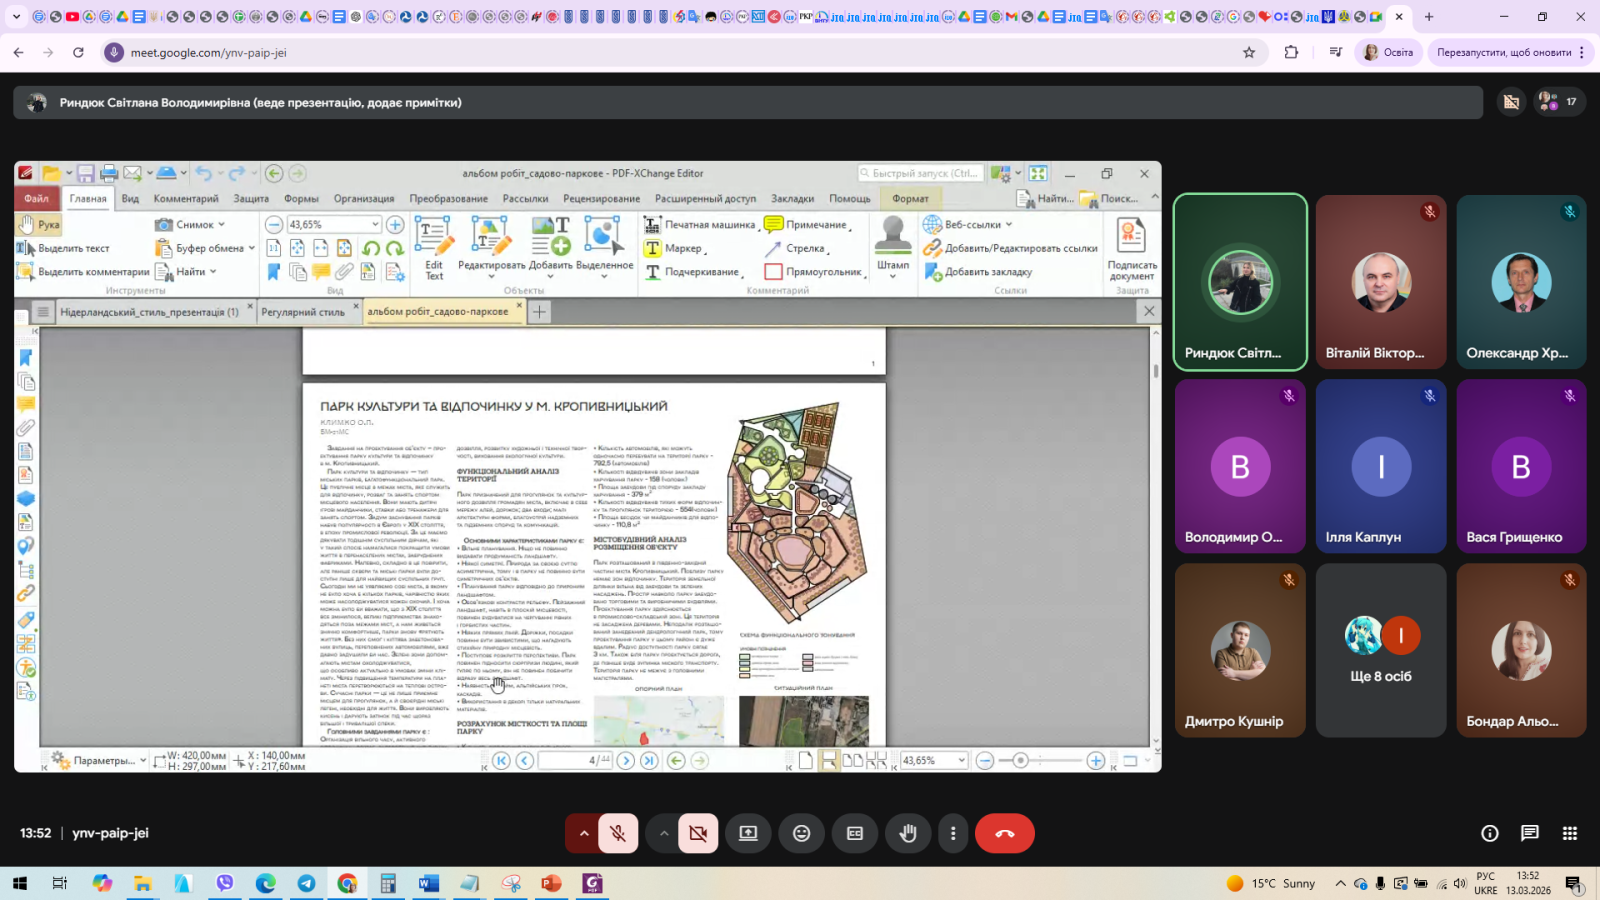Bookmark this page with the star icon
This screenshot has width=1600, height=900.
(x=1248, y=52)
